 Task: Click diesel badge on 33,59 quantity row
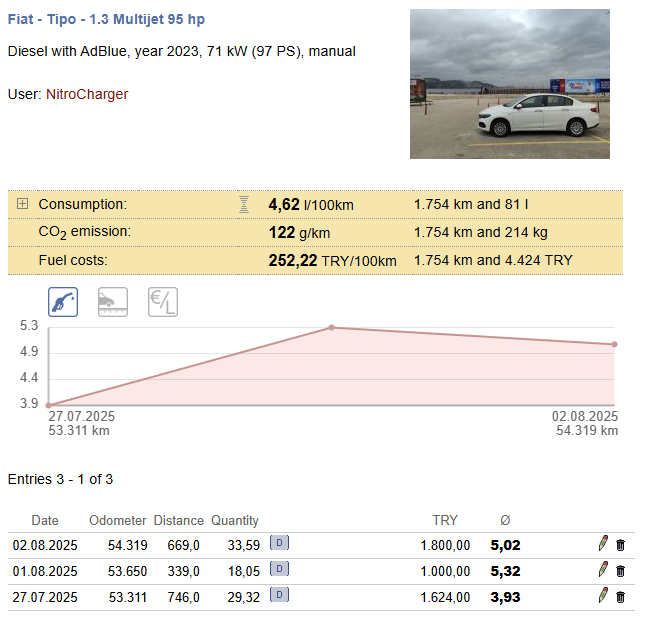pos(279,543)
